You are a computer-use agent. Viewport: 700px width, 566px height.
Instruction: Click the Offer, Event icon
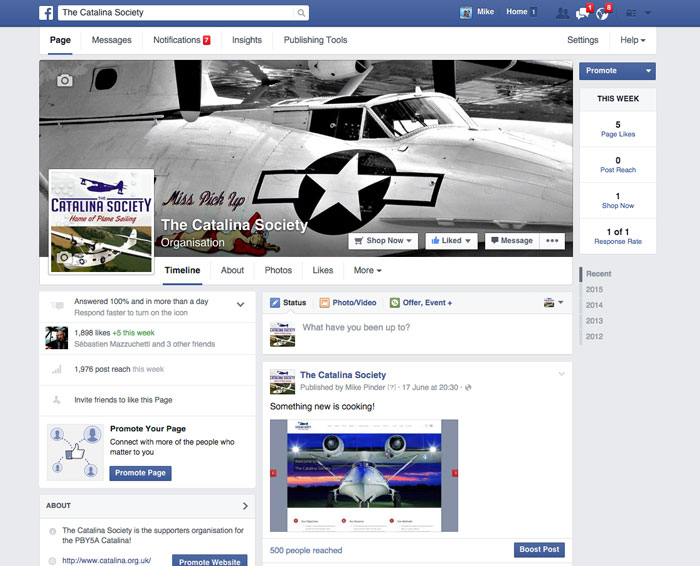(x=395, y=303)
